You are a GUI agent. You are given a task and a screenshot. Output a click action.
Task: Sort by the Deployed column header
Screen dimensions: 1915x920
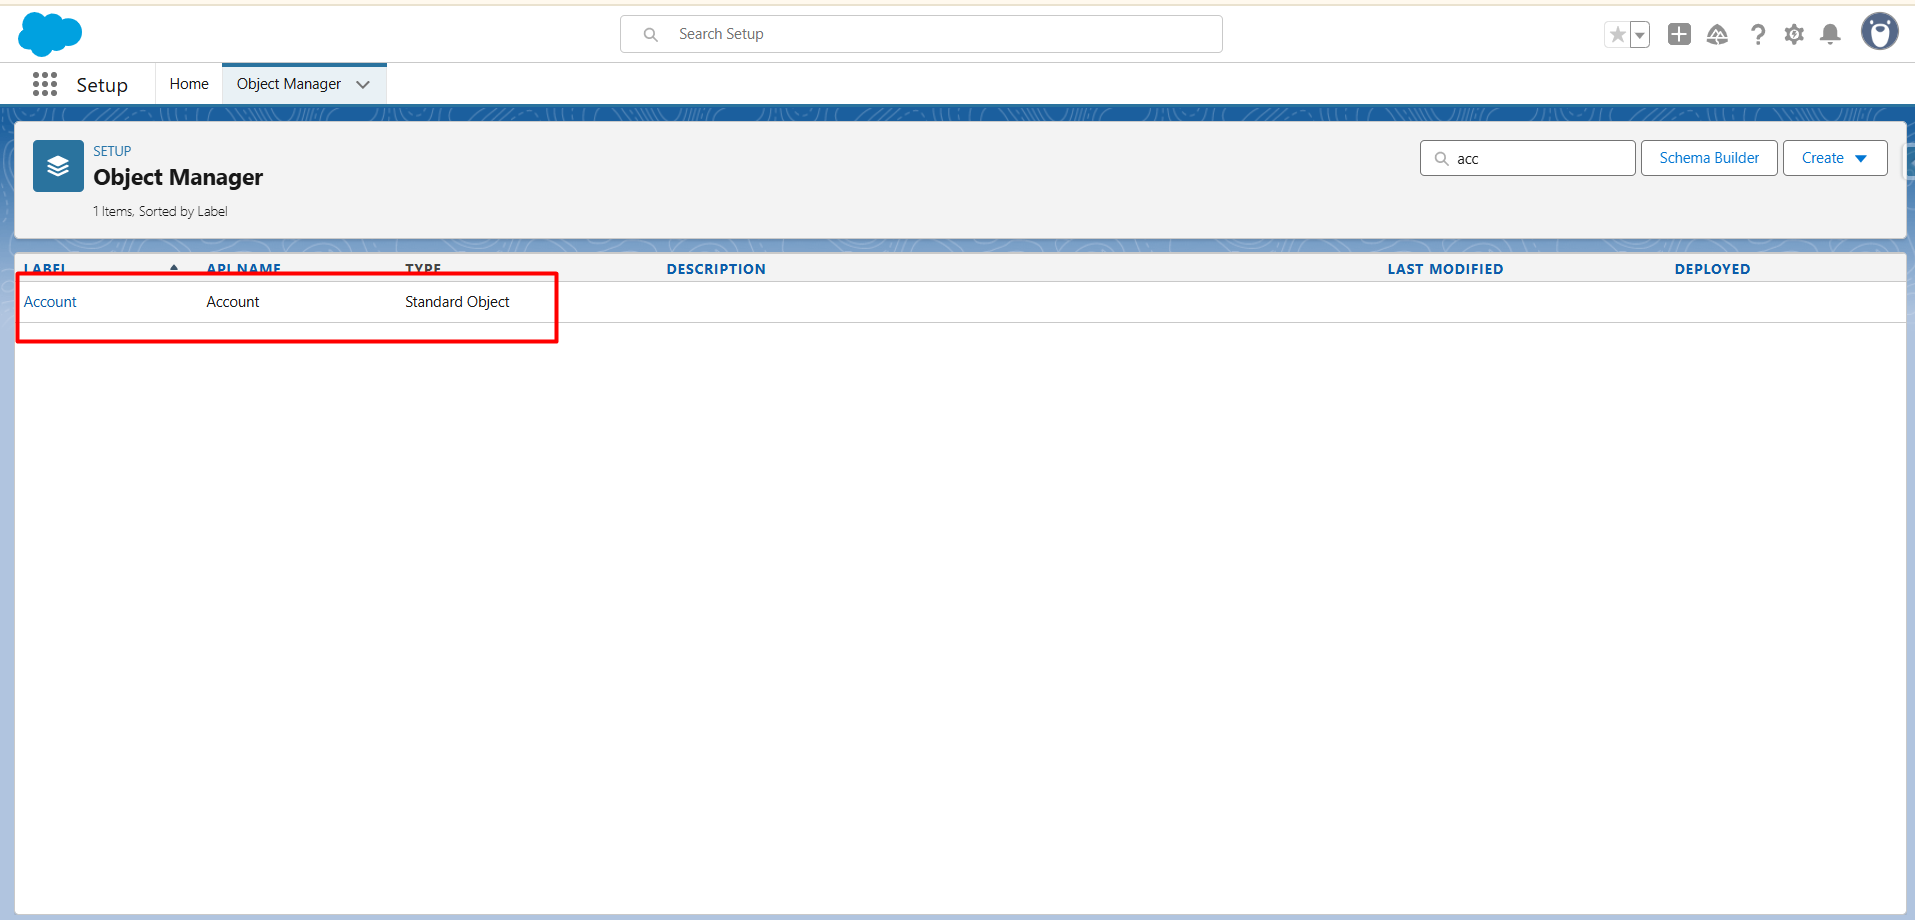(x=1712, y=269)
